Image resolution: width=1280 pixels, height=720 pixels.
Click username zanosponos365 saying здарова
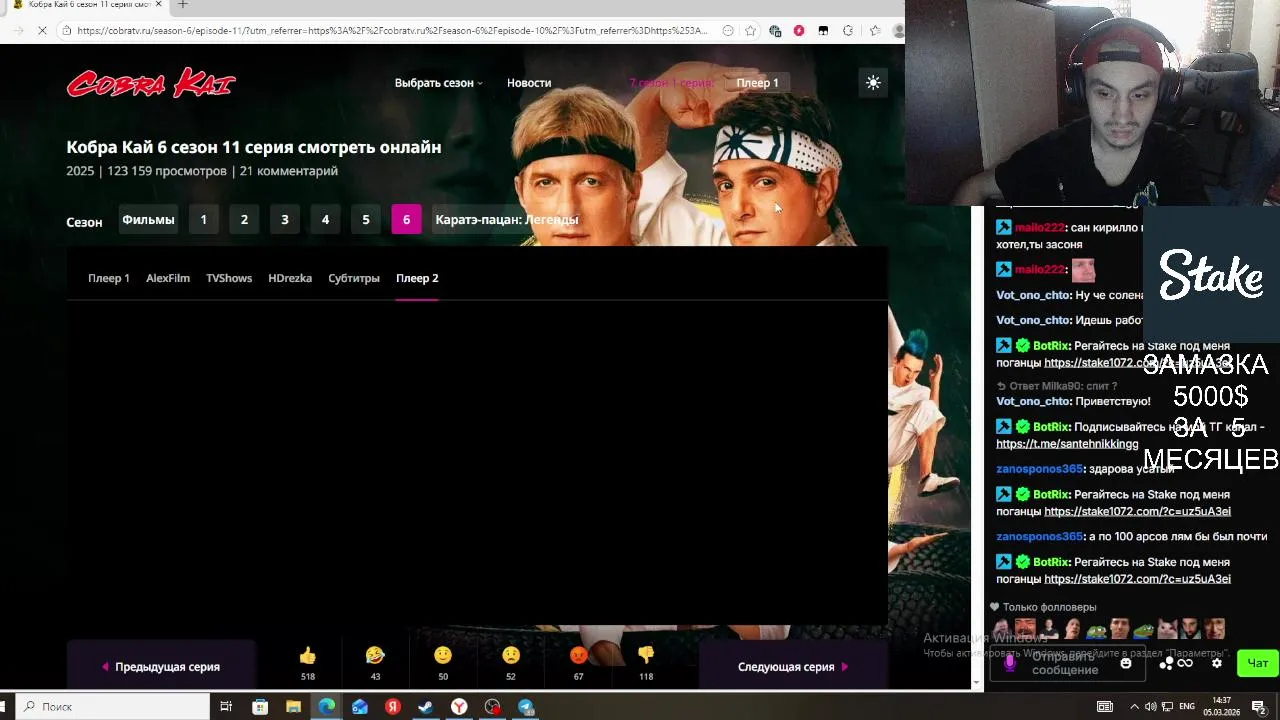(x=1040, y=469)
